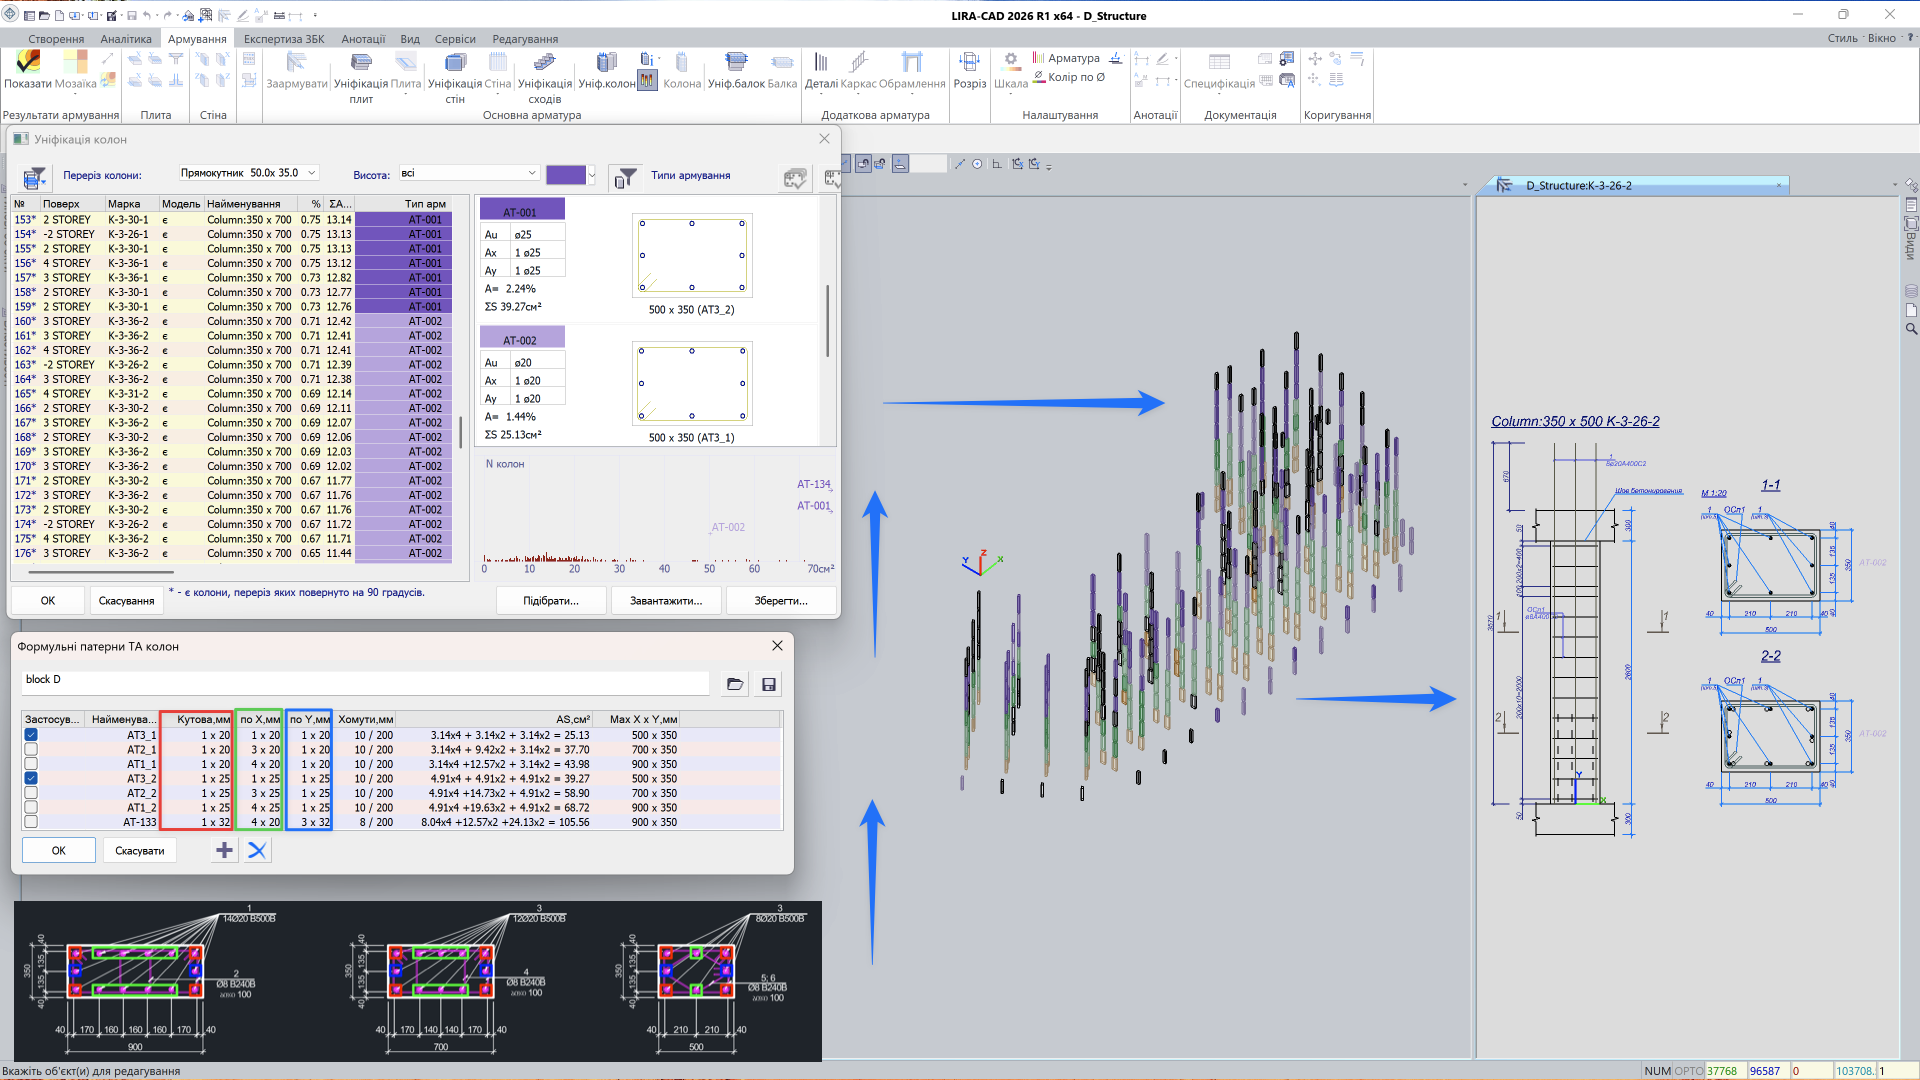Click the Зберегти... button
1920x1080 pixels.
(780, 601)
